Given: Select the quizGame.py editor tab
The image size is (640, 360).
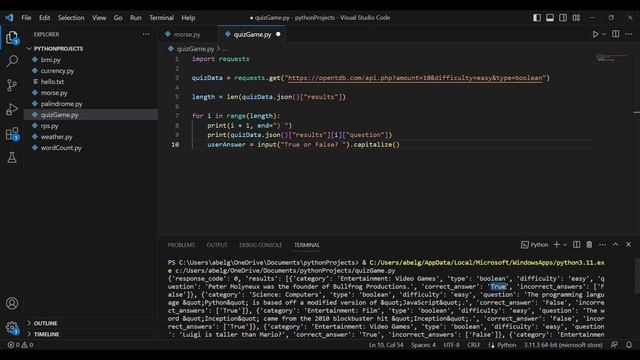Looking at the screenshot, I should tap(252, 34).
